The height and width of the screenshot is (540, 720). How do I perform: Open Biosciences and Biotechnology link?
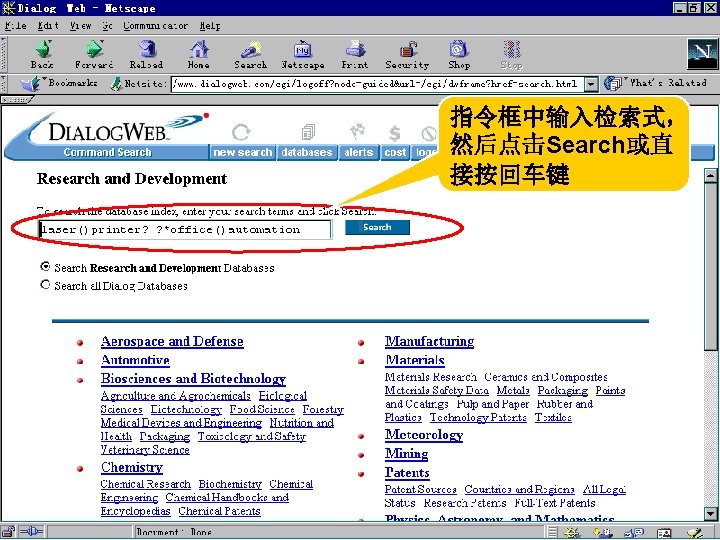193,379
